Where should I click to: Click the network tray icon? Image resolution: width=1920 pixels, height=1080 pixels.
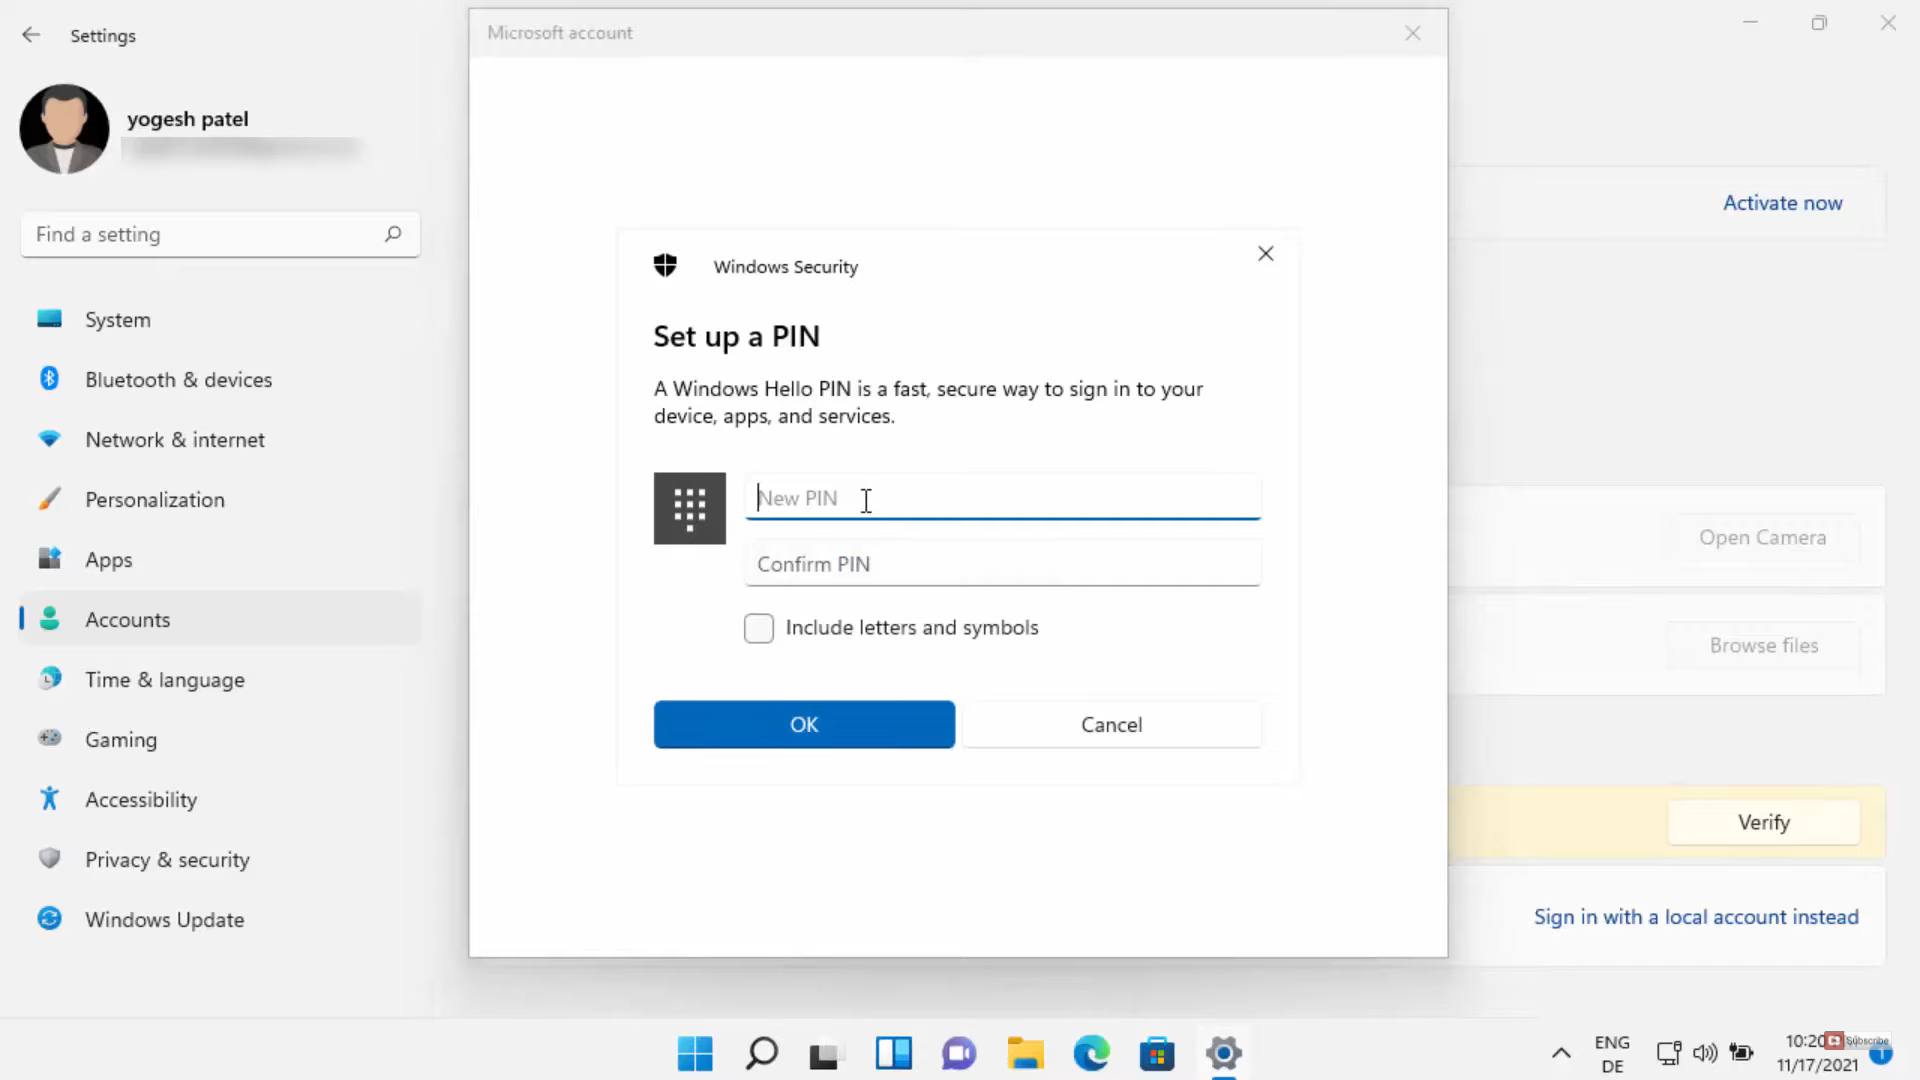[1668, 1053]
